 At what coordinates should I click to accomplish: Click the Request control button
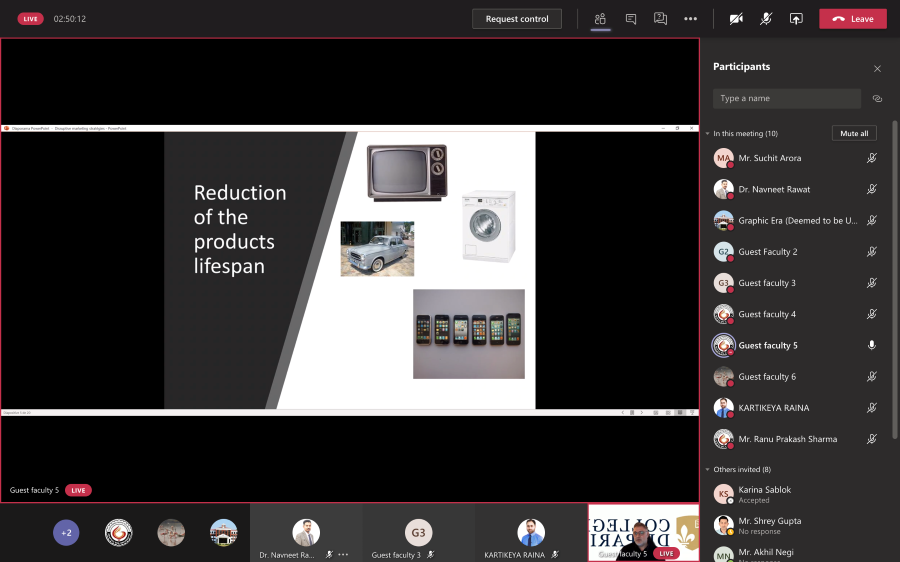[x=517, y=19]
